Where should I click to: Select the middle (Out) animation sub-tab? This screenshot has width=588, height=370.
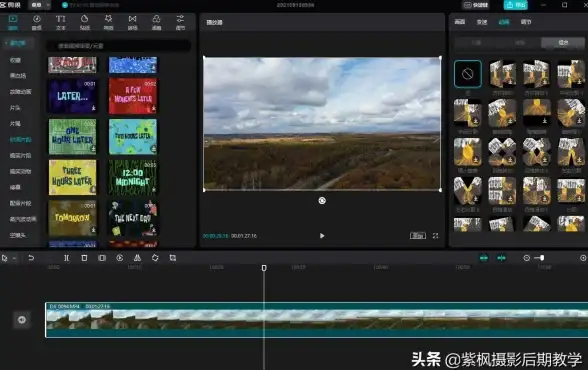coord(520,43)
